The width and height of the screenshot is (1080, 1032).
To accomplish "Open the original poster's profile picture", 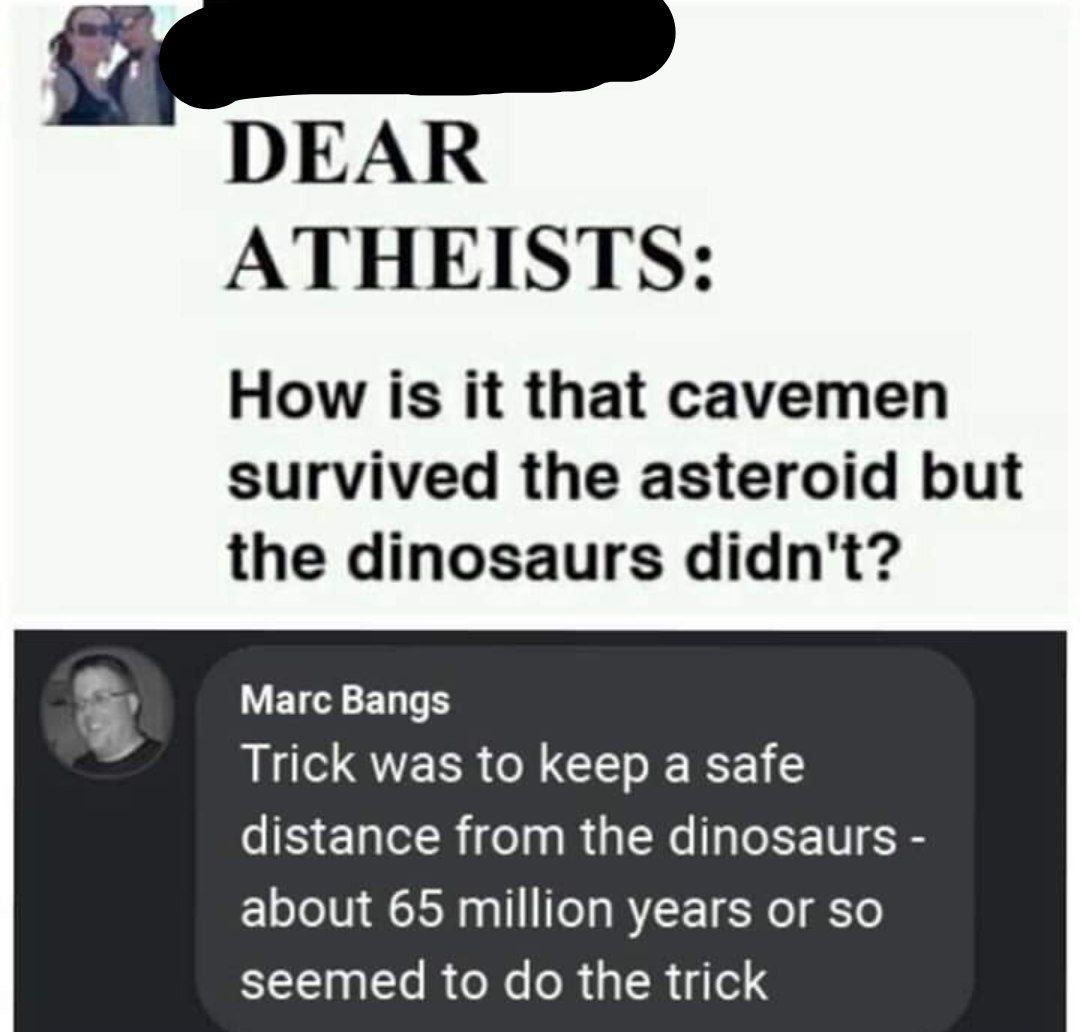I will coord(108,67).
